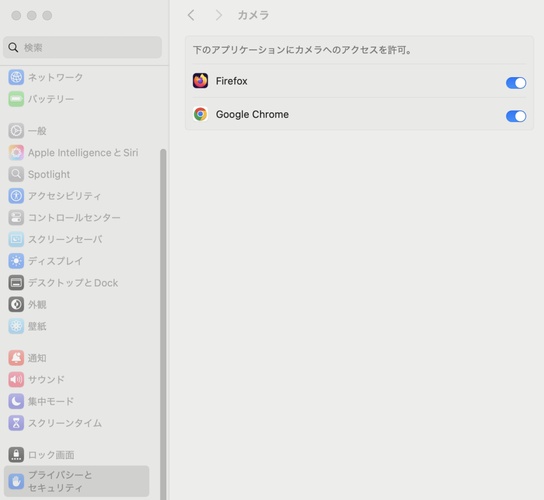Click the バッテリー battery icon
544x500 pixels.
16,99
